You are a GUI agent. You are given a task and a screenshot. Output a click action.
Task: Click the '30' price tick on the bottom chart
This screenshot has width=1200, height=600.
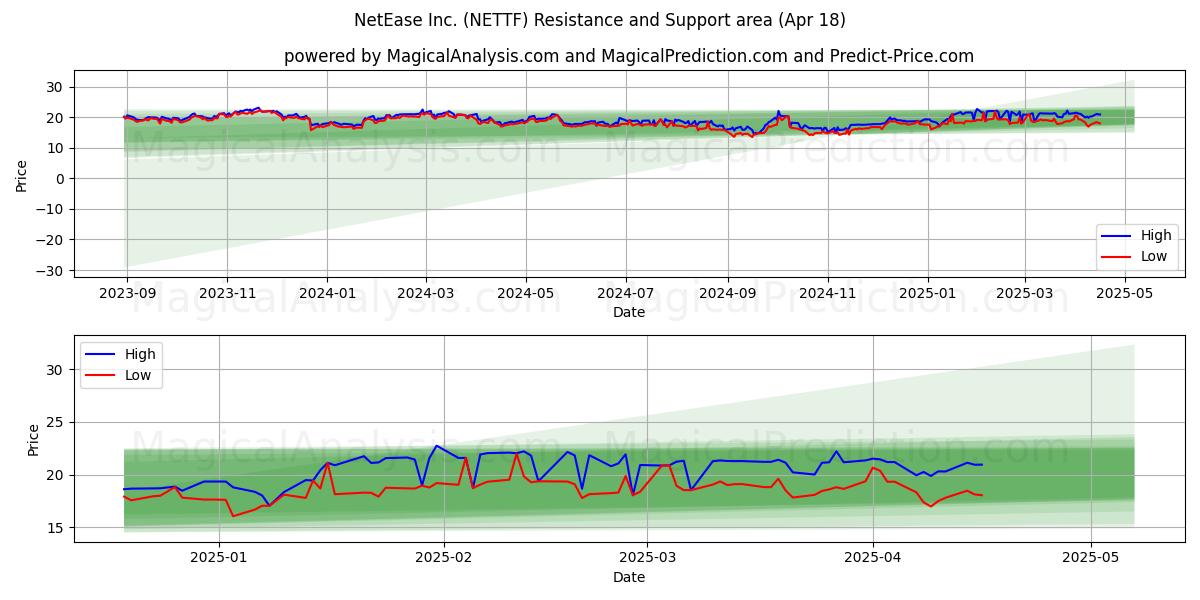(57, 370)
